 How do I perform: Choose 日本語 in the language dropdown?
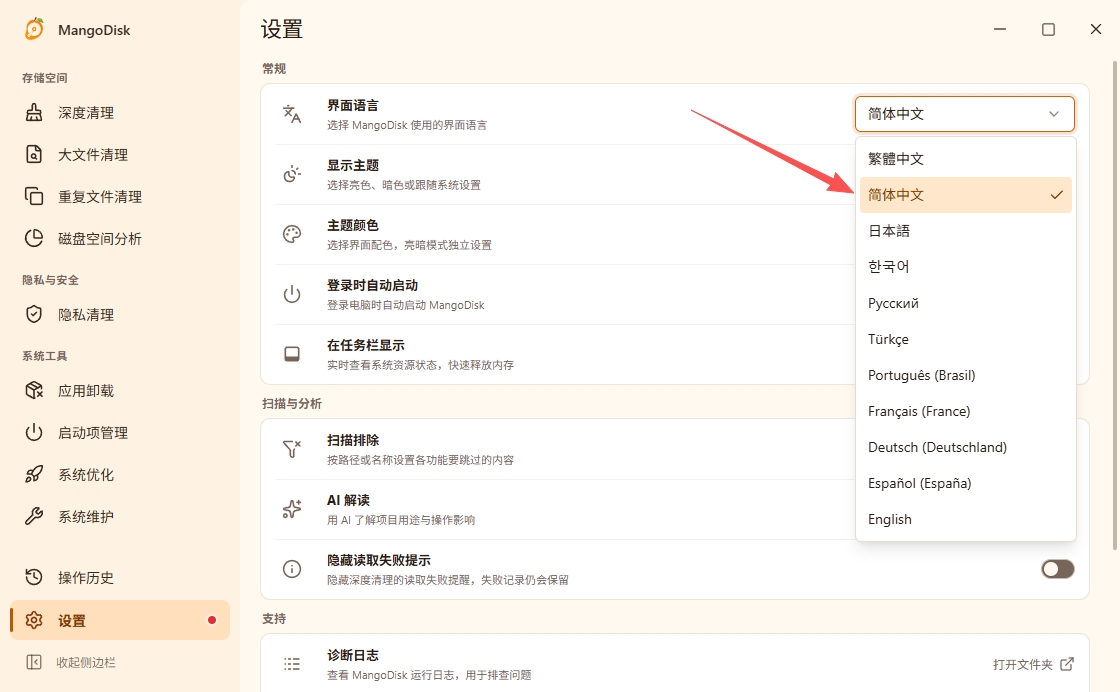pos(965,231)
